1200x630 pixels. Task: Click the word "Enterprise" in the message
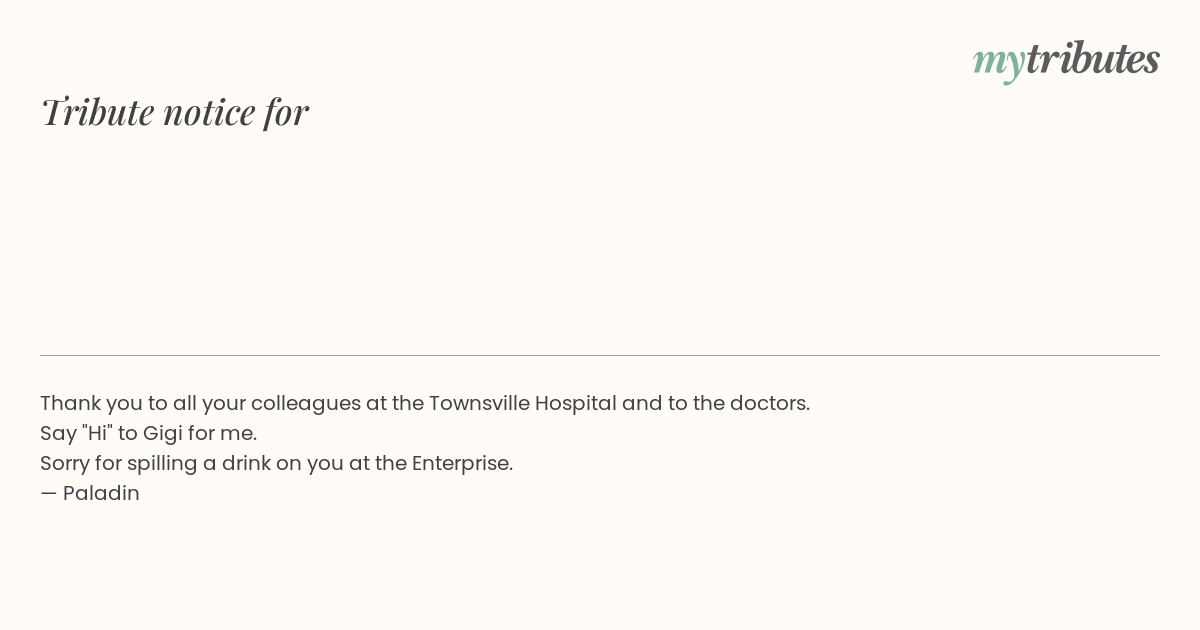pyautogui.click(x=460, y=463)
